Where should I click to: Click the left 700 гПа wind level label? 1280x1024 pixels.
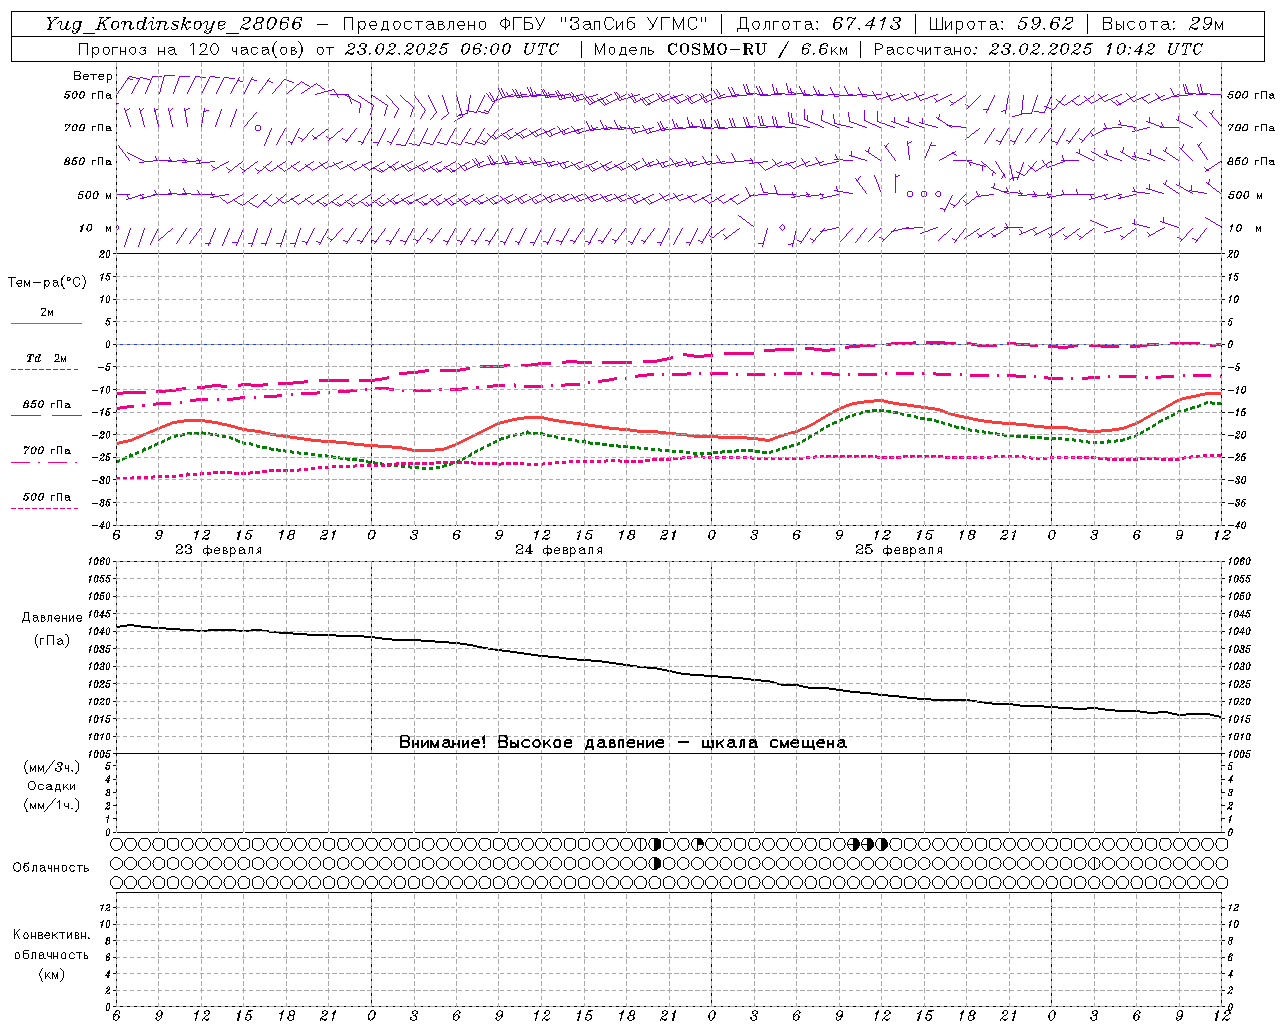tap(88, 128)
